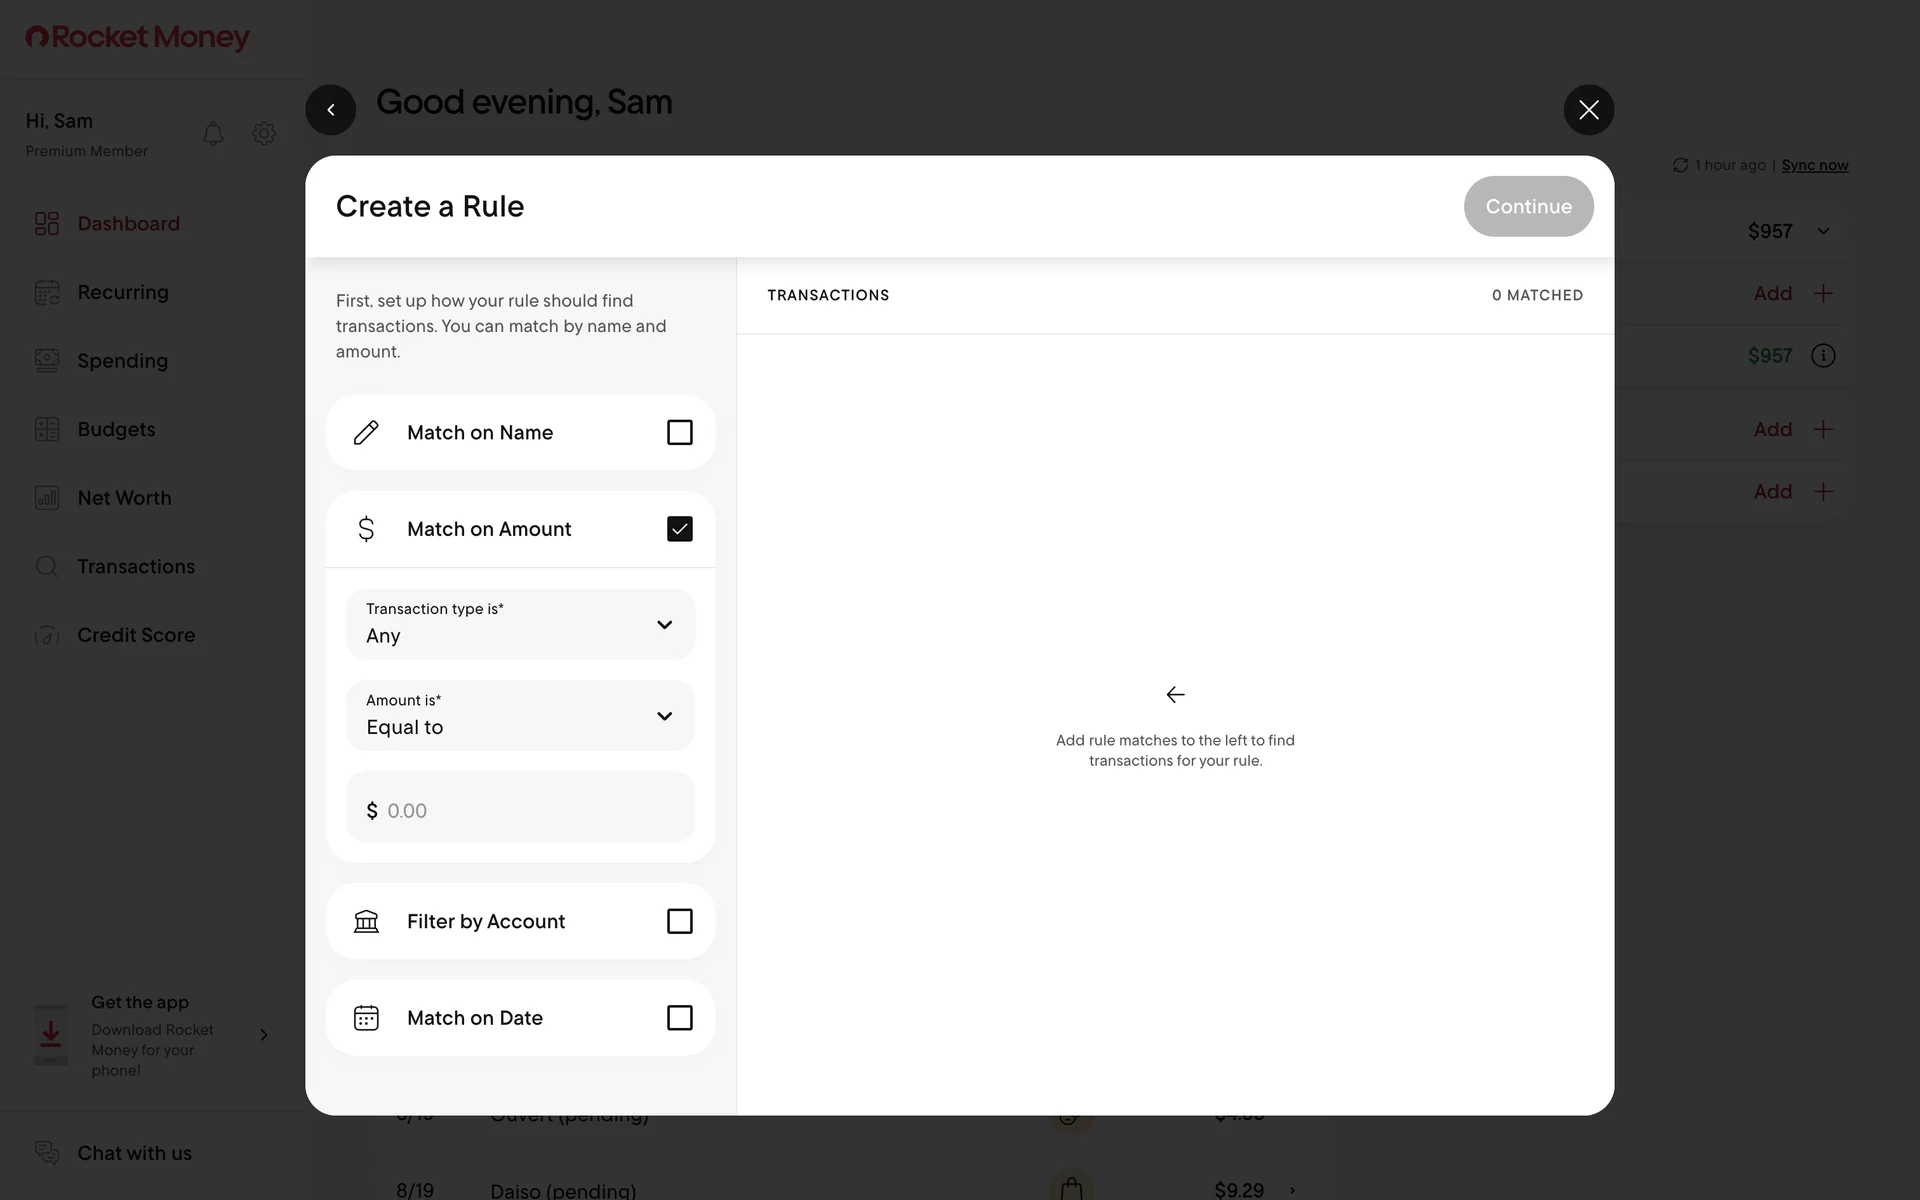Expand the $957 chevron
Image resolution: width=1920 pixels, height=1200 pixels.
point(1823,231)
